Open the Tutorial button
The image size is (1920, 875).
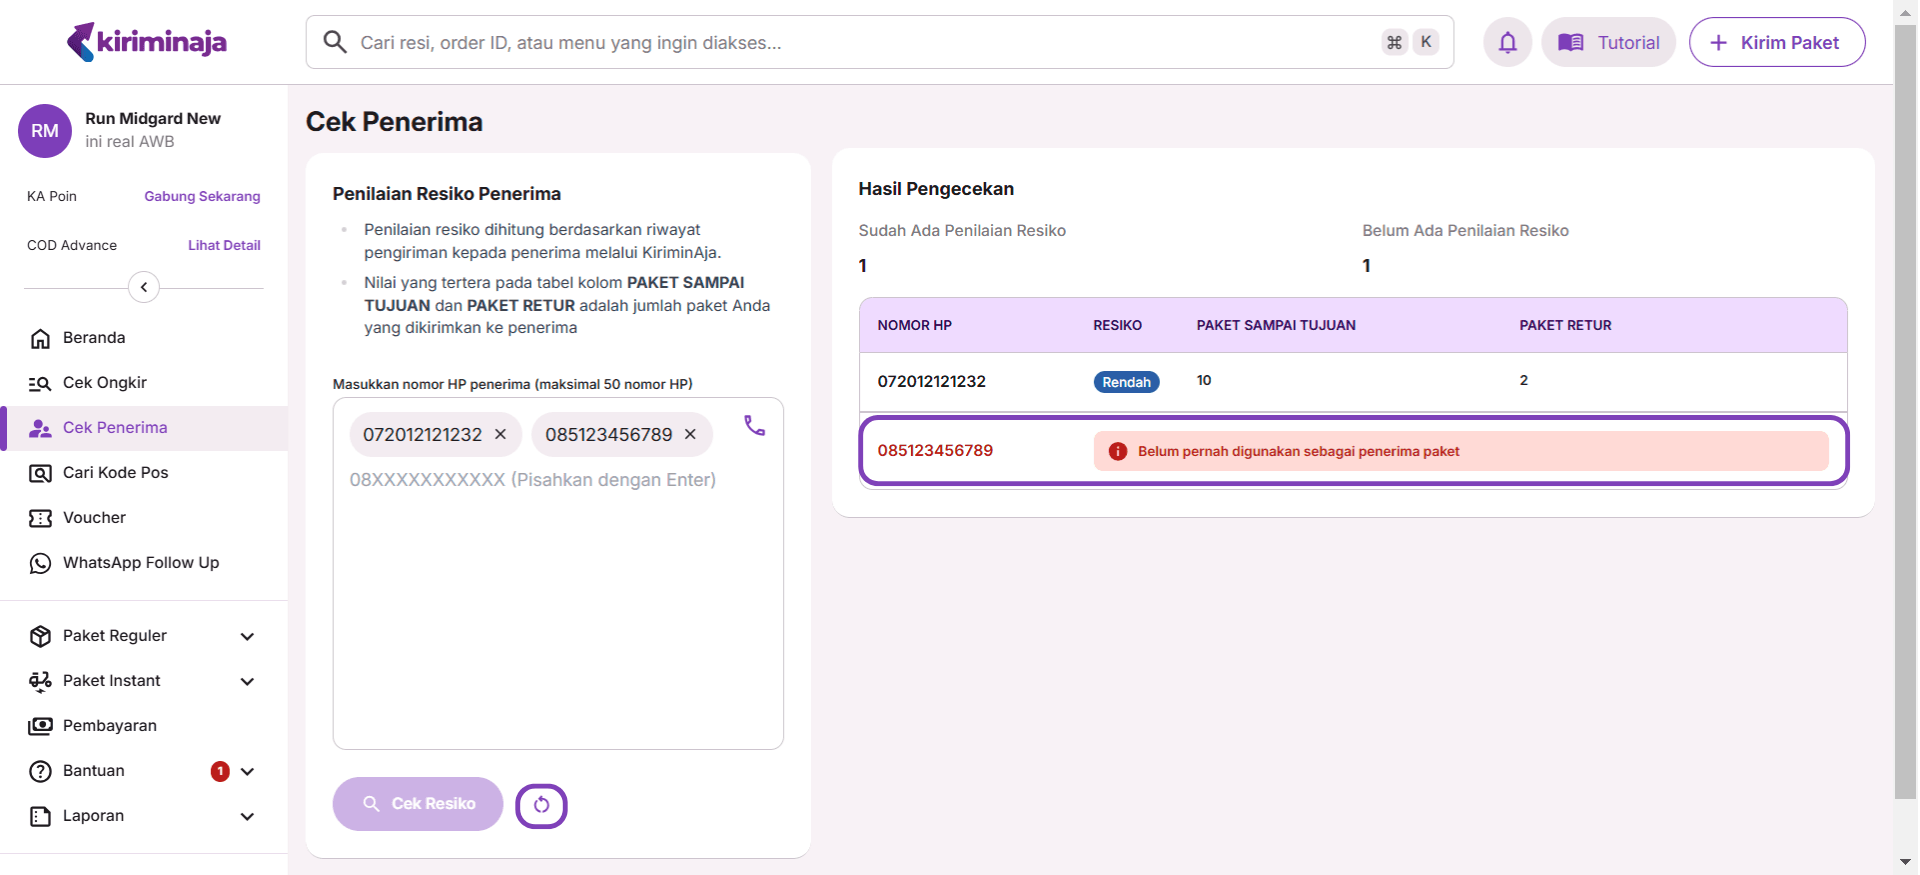click(x=1608, y=42)
